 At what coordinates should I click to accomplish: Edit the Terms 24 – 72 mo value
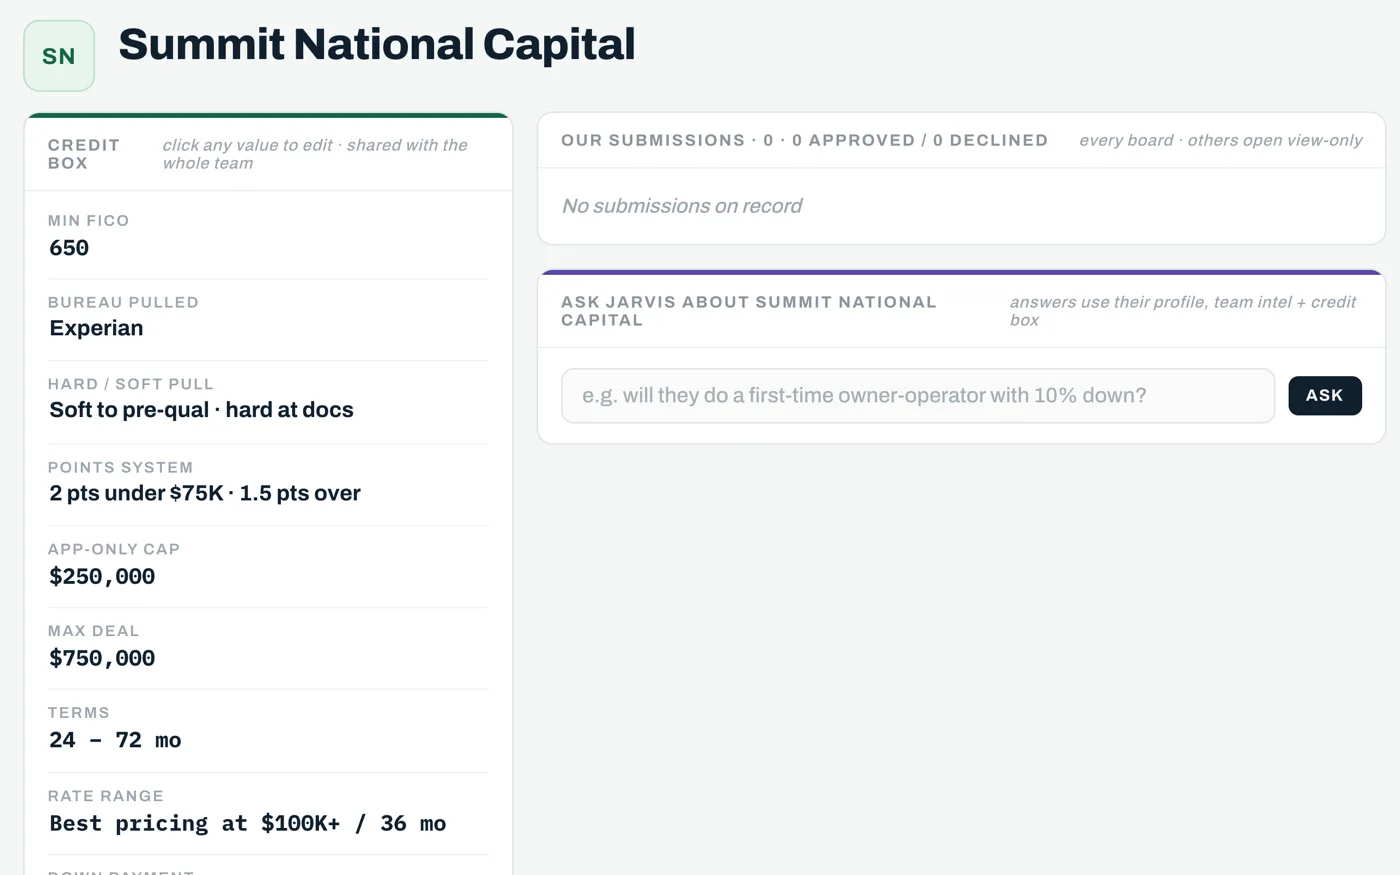point(115,740)
